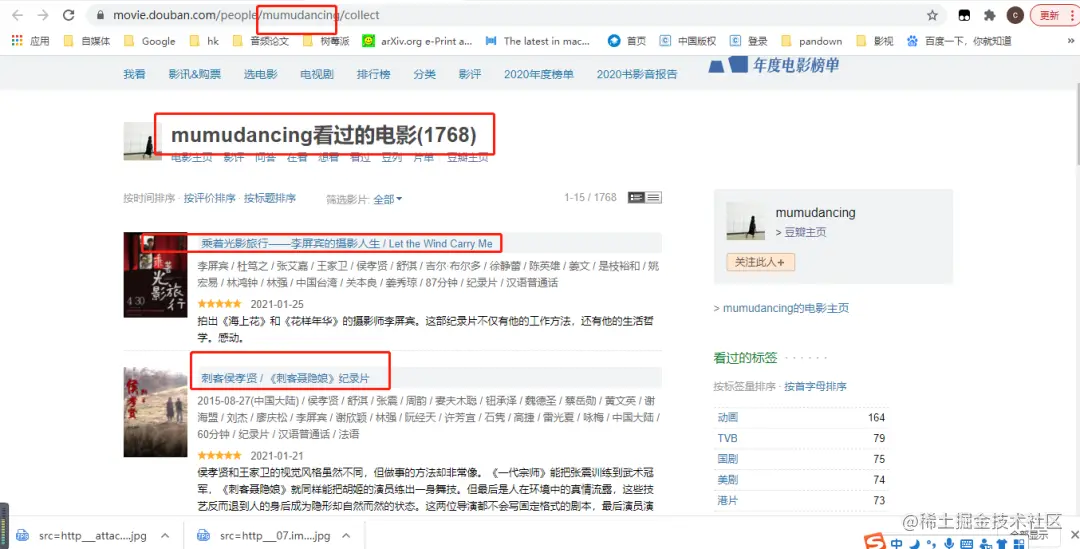Switch to the compact list view icon
This screenshot has height=549, width=1080.
tap(654, 198)
